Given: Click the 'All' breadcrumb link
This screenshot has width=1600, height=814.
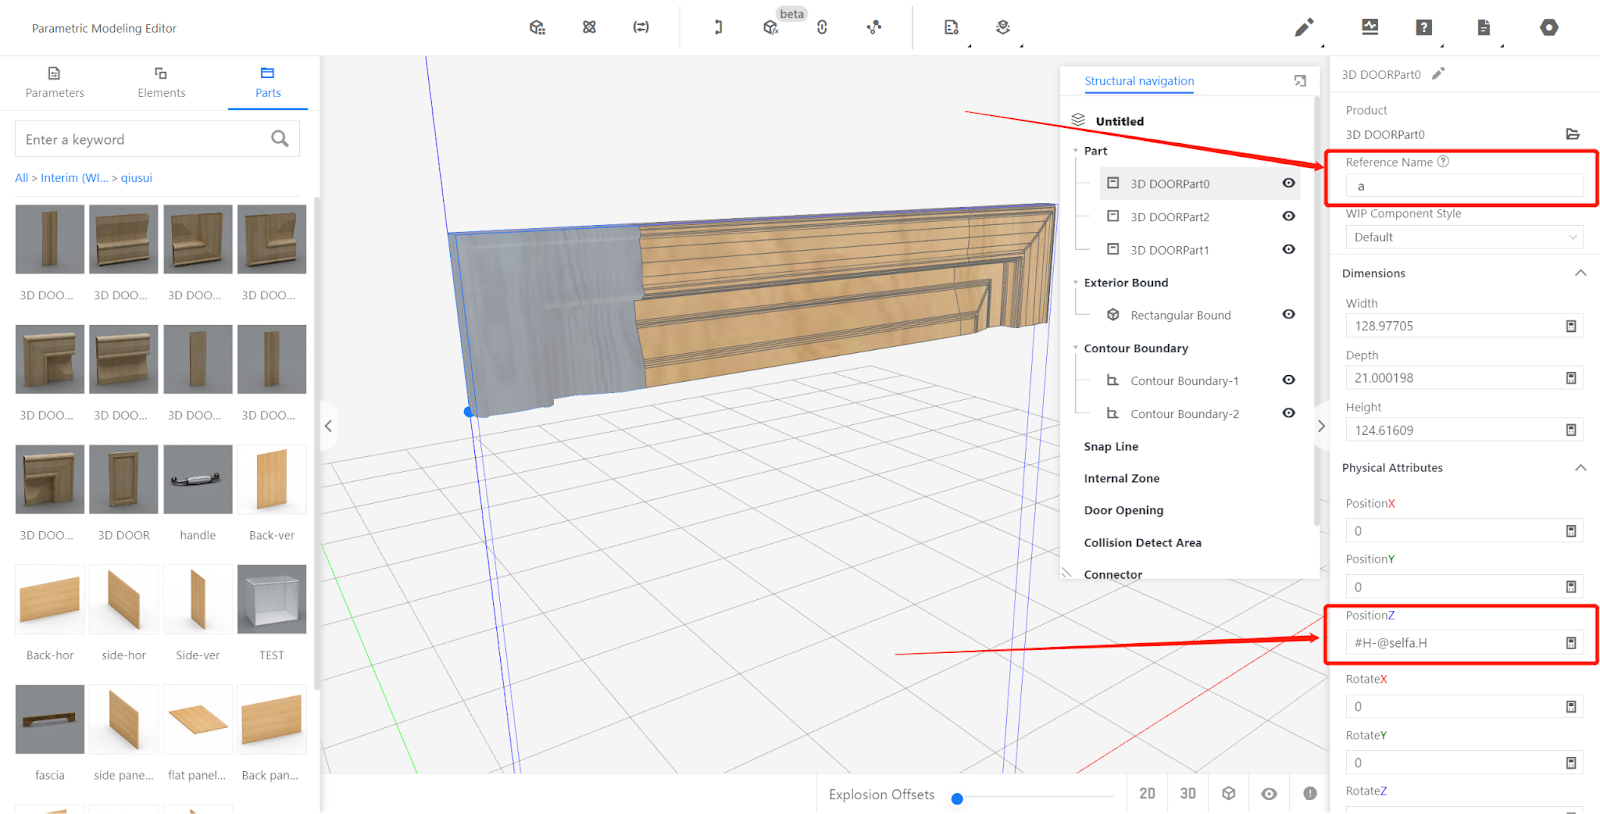Looking at the screenshot, I should [x=21, y=178].
